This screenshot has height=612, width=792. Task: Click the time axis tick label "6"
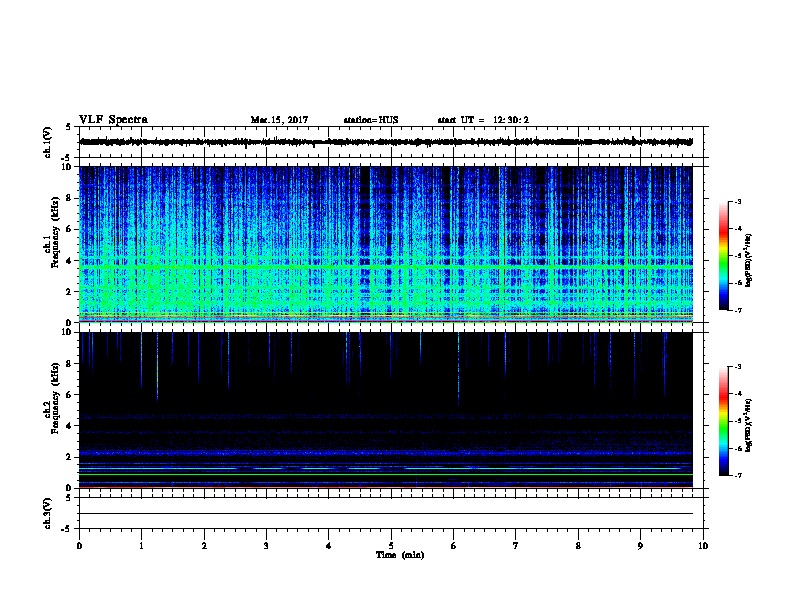click(454, 546)
